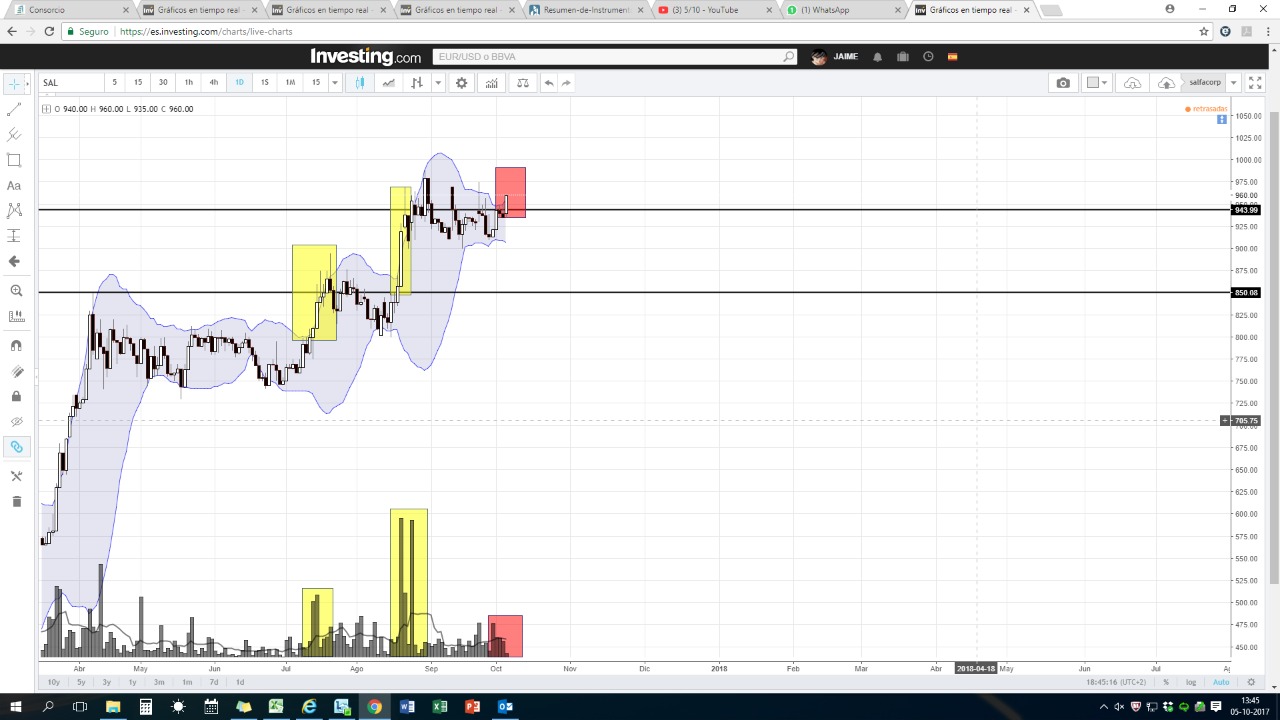Screen dimensions: 1280x720
Task: Open the Spanish flag language selector
Action: point(953,57)
